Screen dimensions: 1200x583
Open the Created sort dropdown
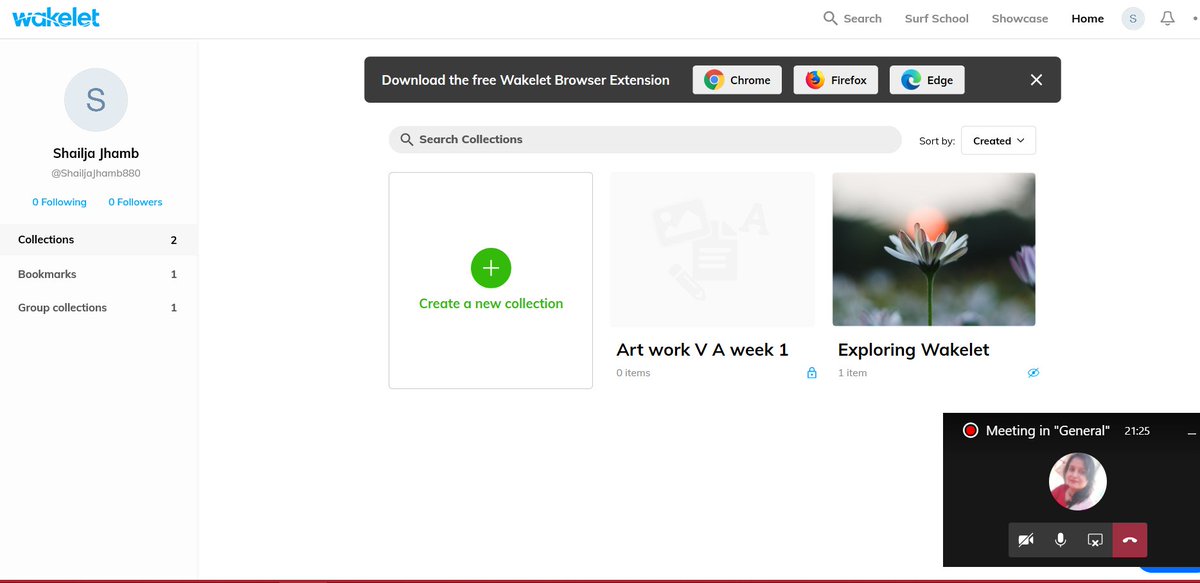pos(997,140)
